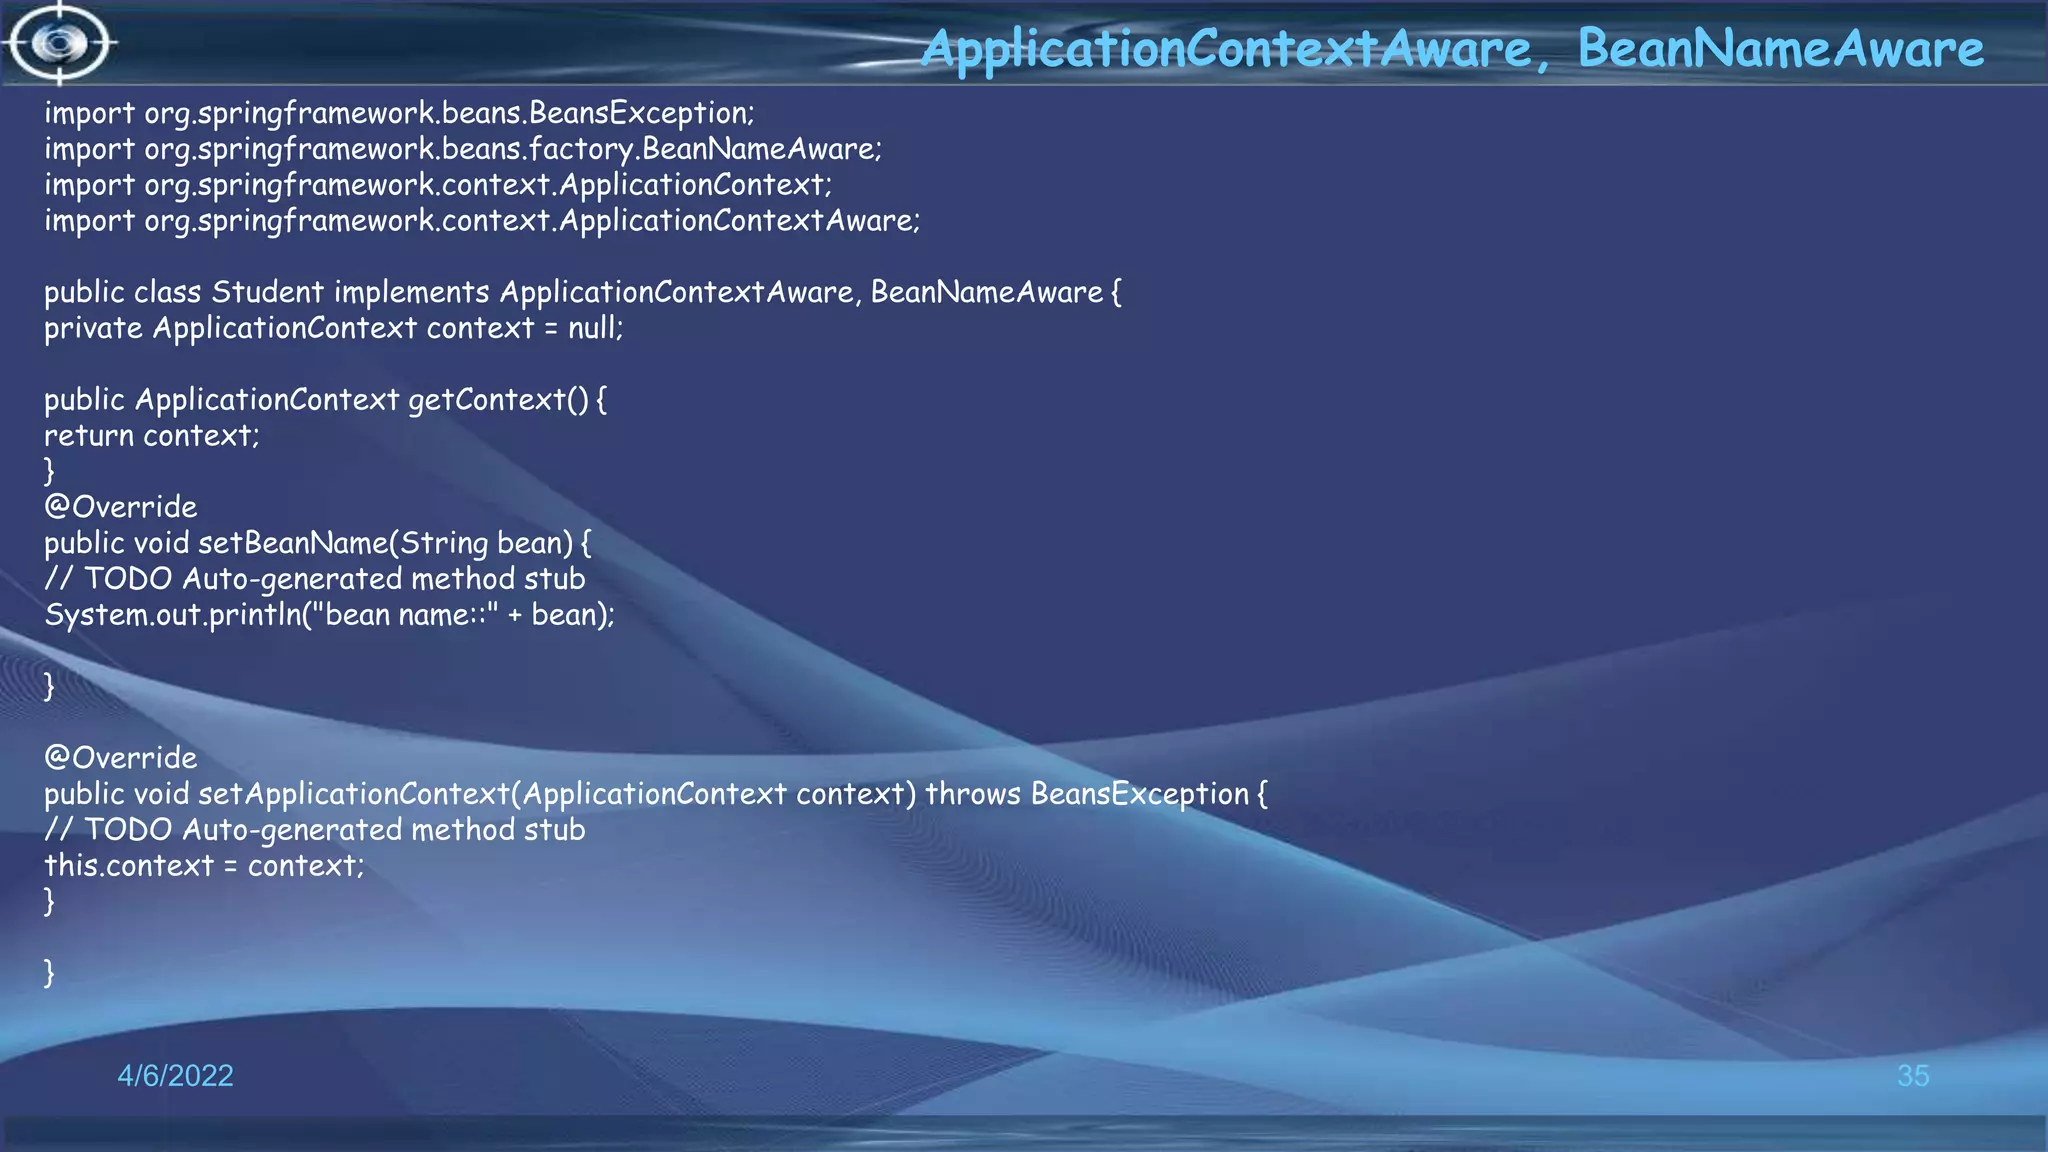Click the @Override above setApplicationContext
Viewport: 2048px width, 1152px height.
(x=121, y=758)
